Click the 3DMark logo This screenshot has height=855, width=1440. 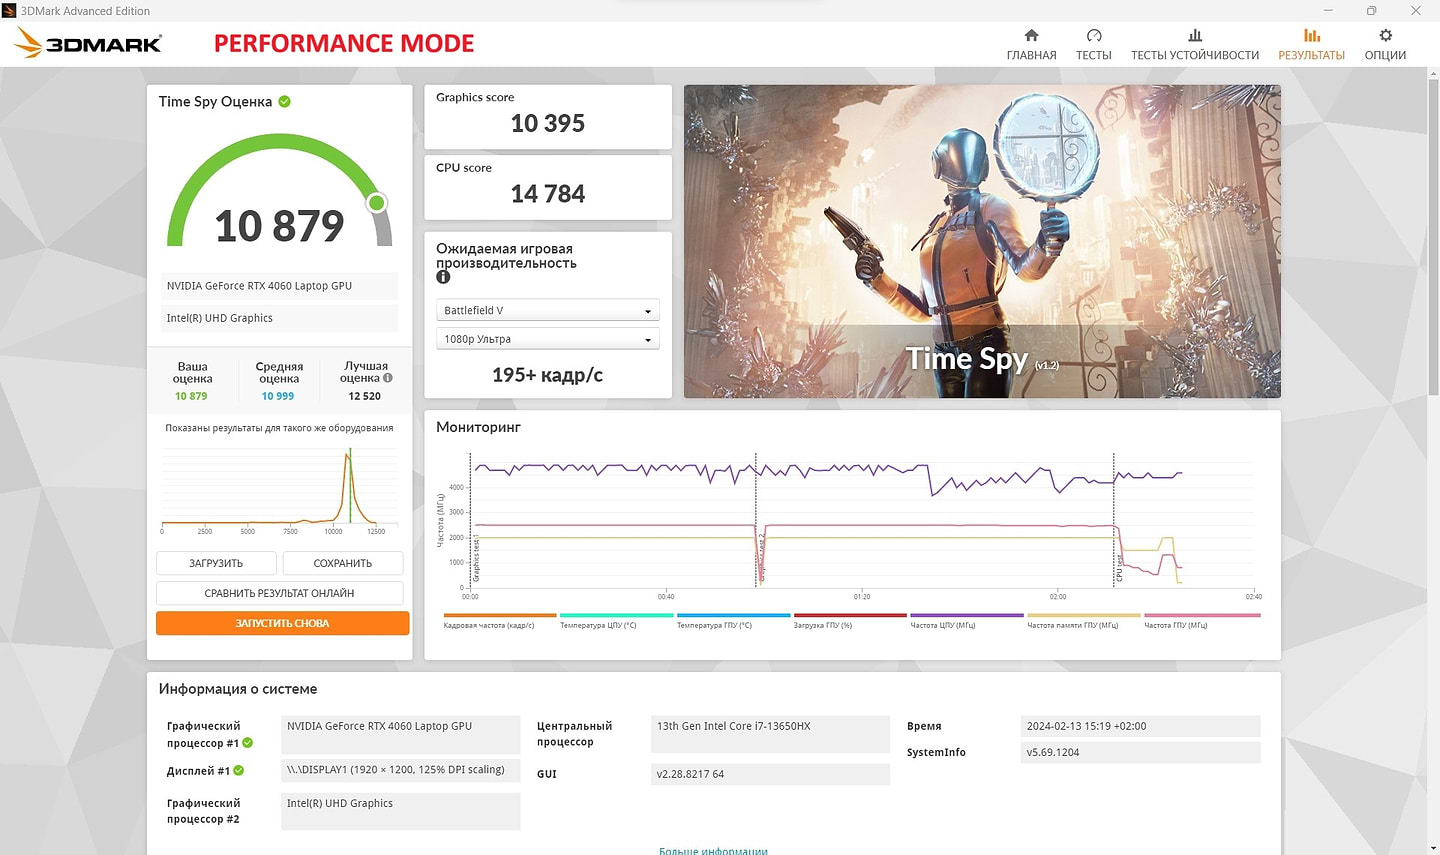click(88, 43)
